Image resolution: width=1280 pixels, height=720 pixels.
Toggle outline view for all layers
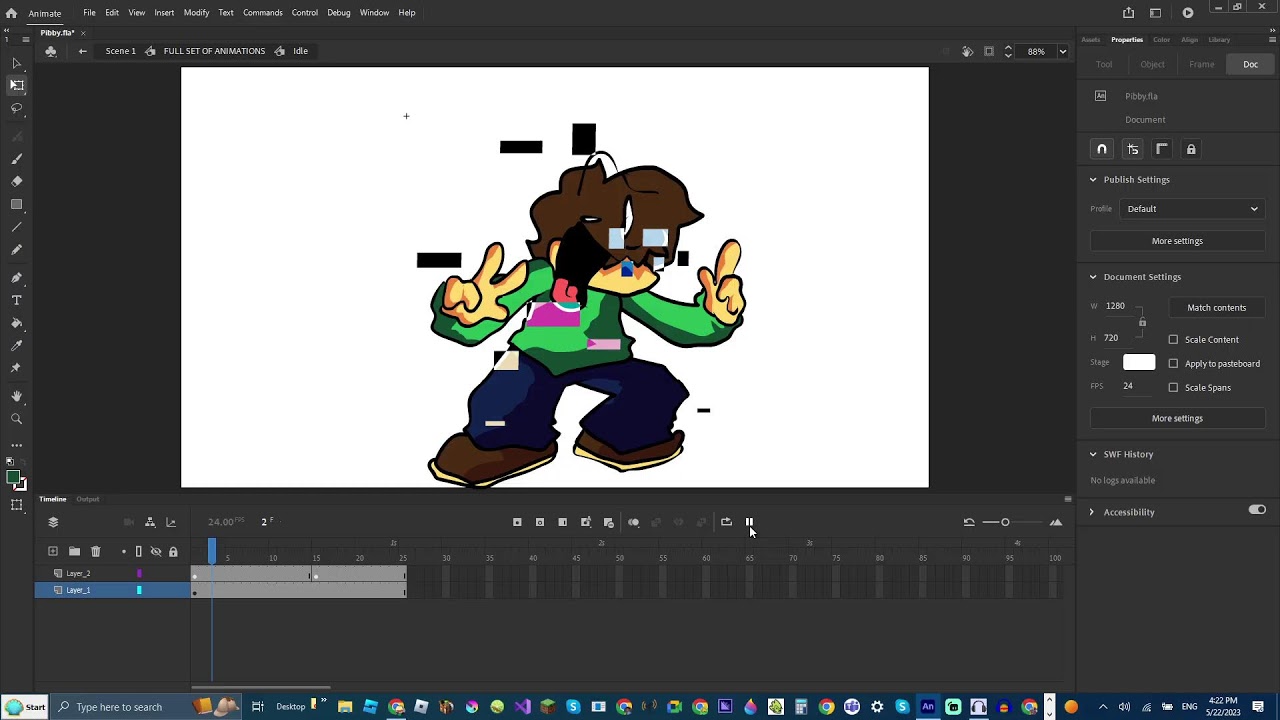(139, 551)
